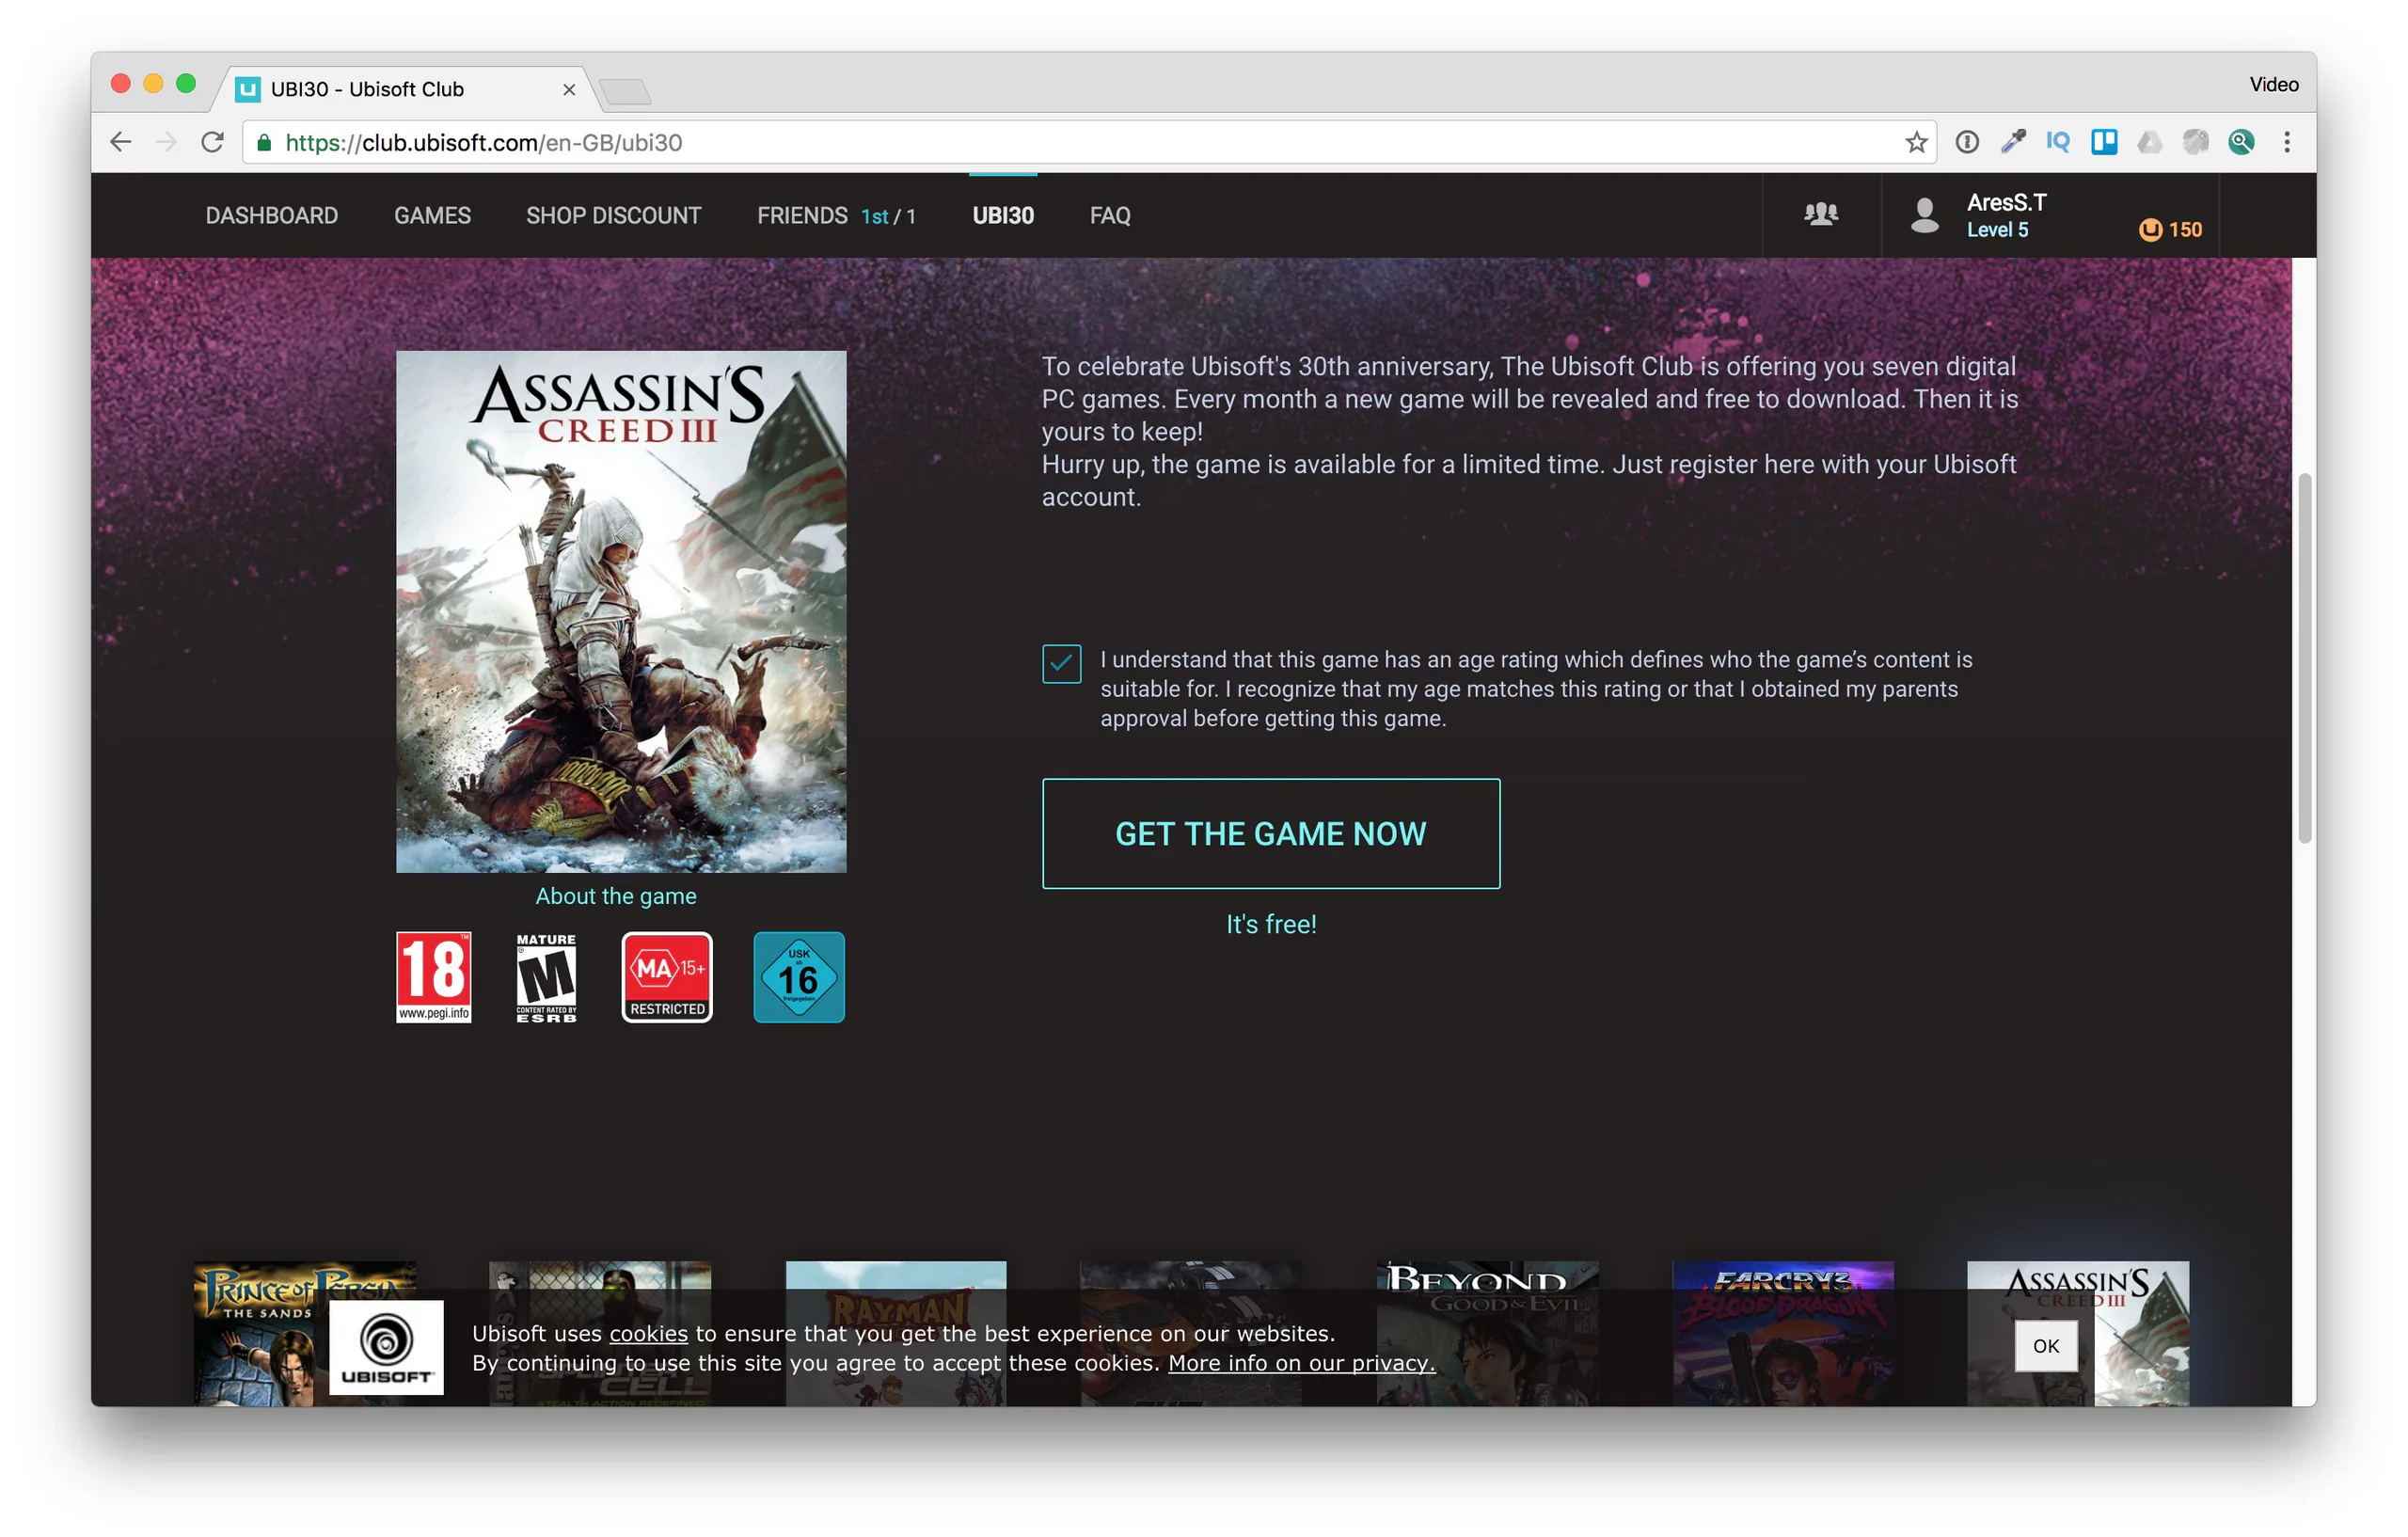The image size is (2408, 1537).
Task: Open the cookies policy link
Action: 649,1333
